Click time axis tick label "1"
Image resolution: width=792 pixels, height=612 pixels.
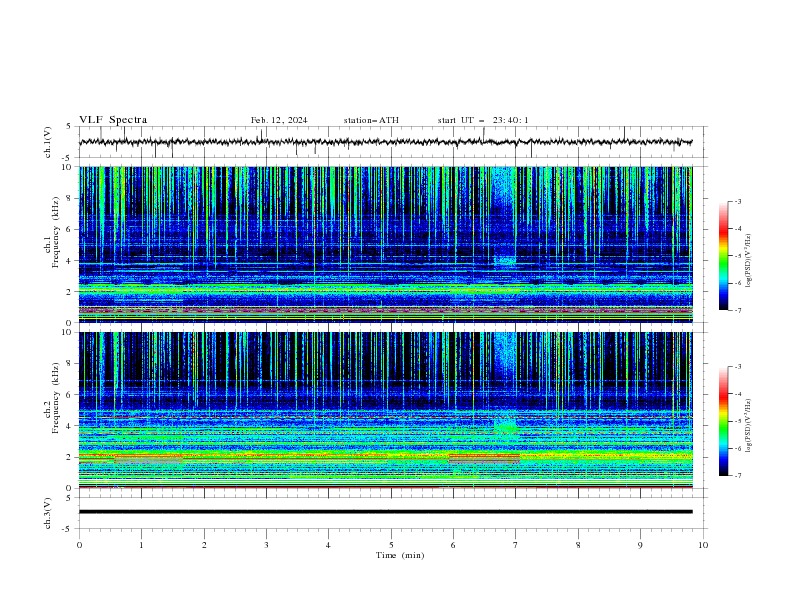coord(141,545)
